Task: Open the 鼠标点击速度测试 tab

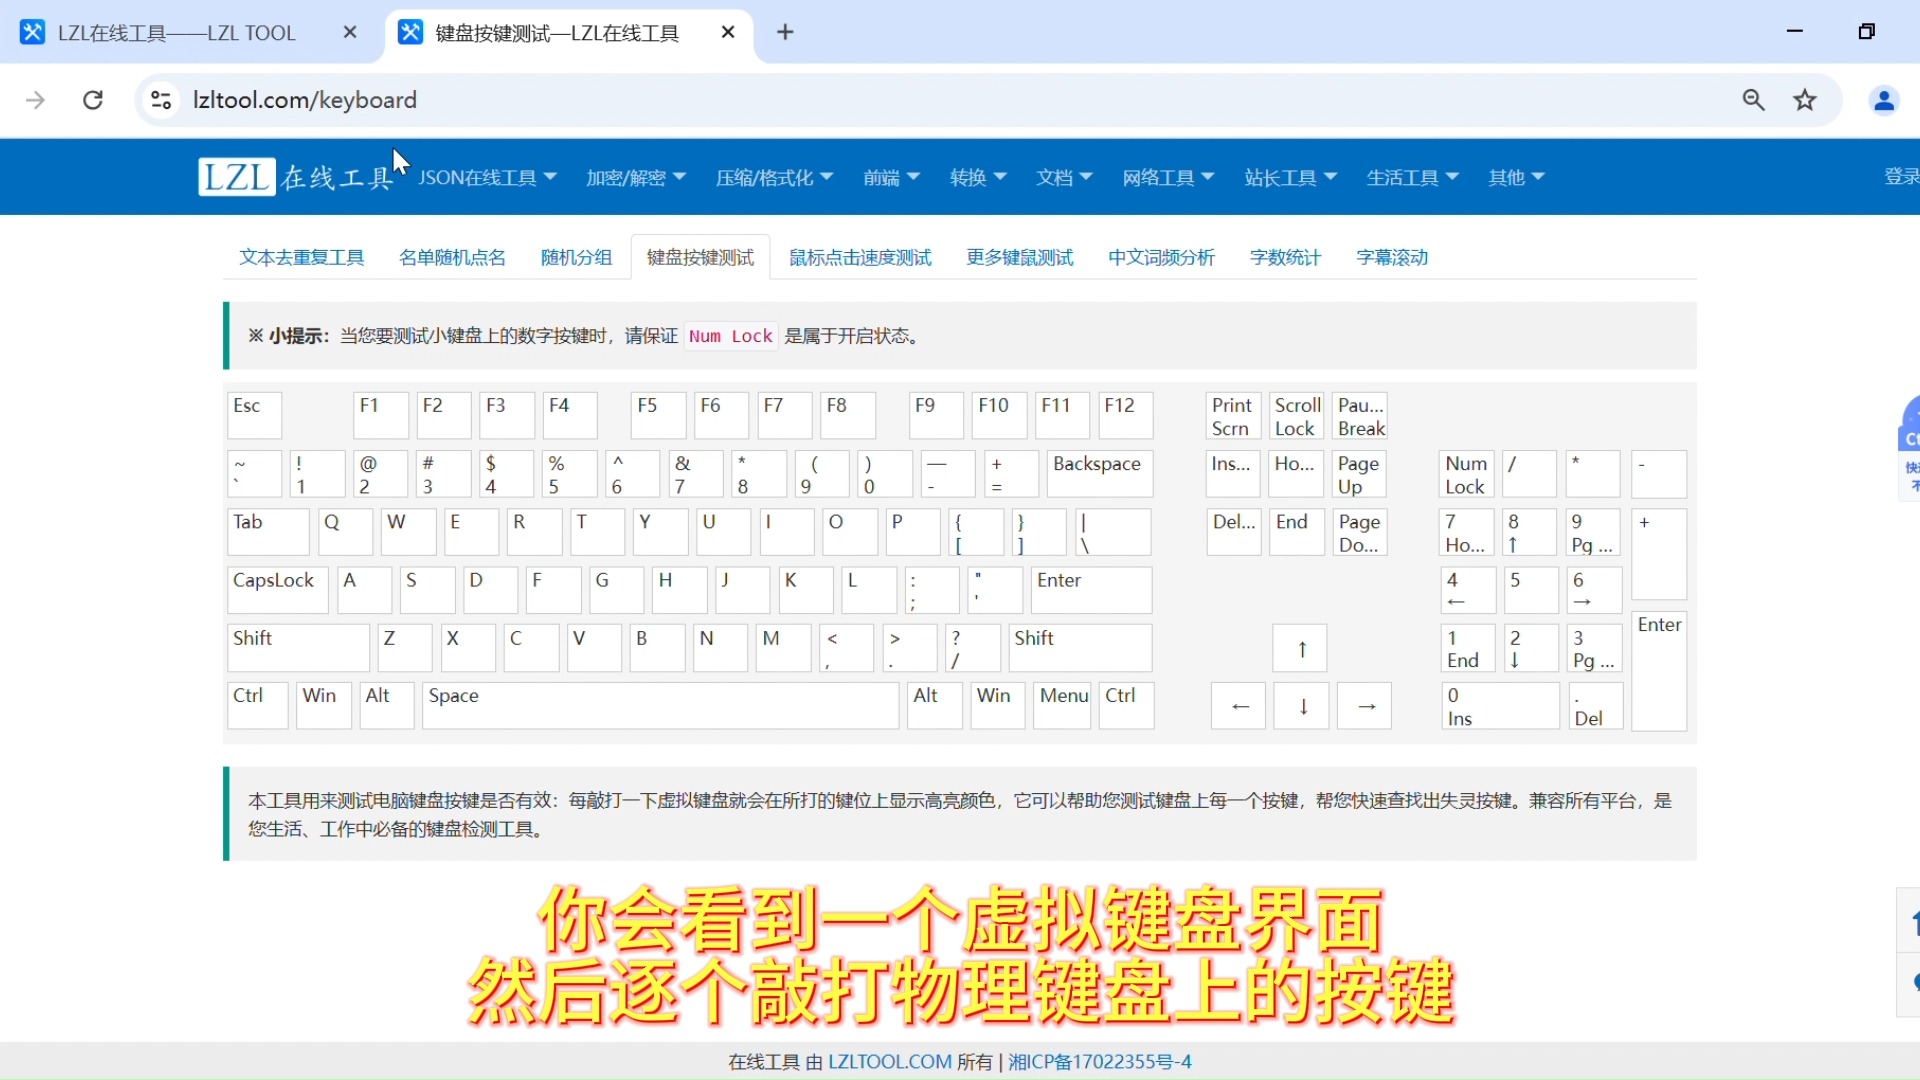Action: [x=860, y=257]
